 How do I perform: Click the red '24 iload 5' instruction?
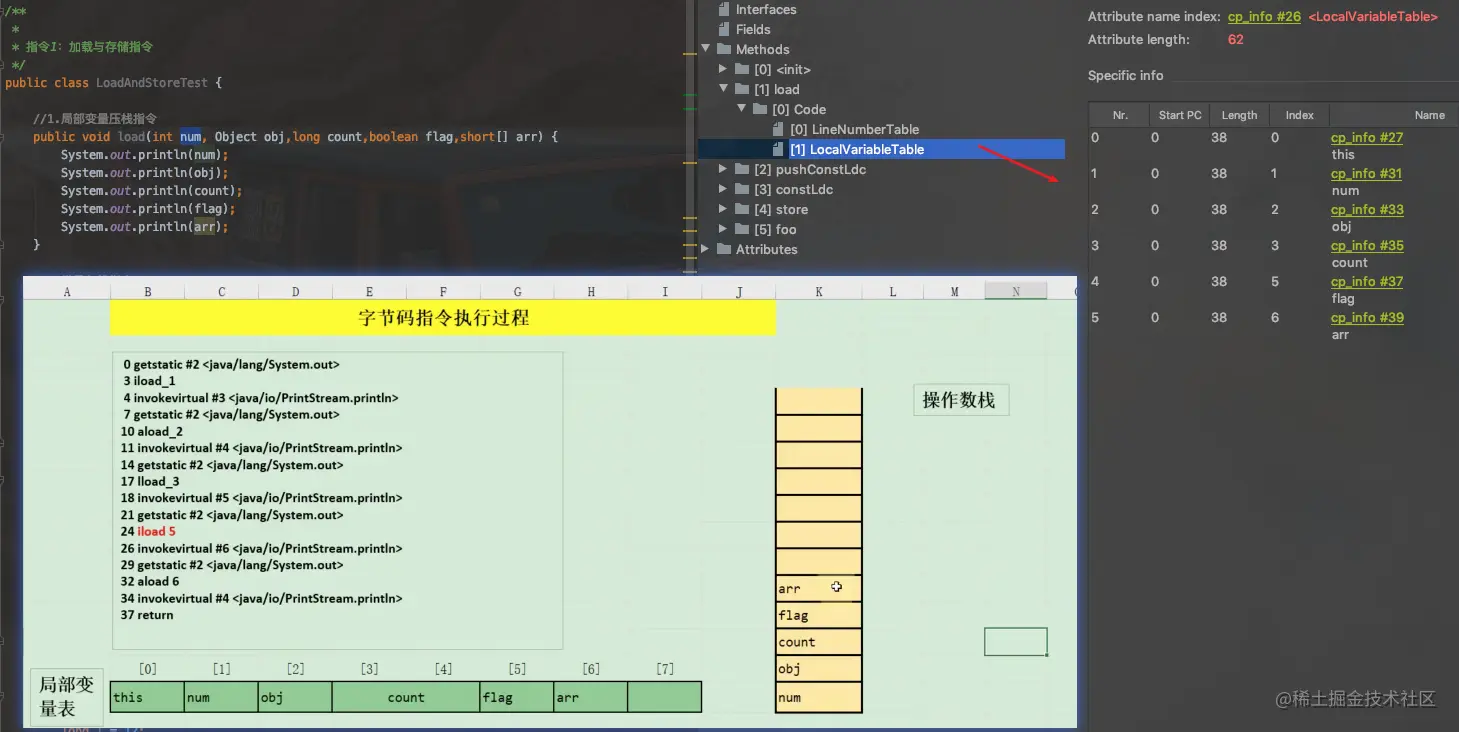pos(148,531)
